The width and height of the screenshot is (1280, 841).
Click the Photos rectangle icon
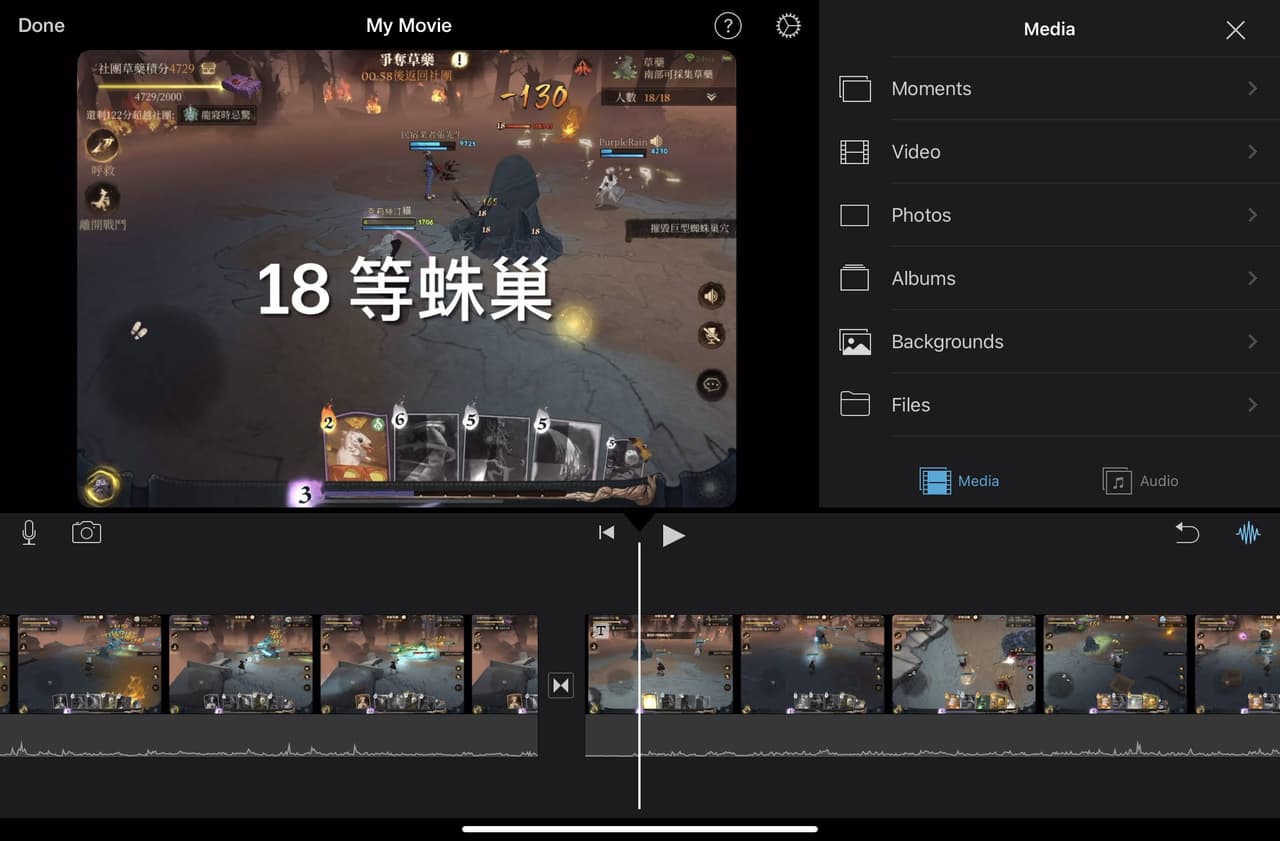click(x=855, y=215)
